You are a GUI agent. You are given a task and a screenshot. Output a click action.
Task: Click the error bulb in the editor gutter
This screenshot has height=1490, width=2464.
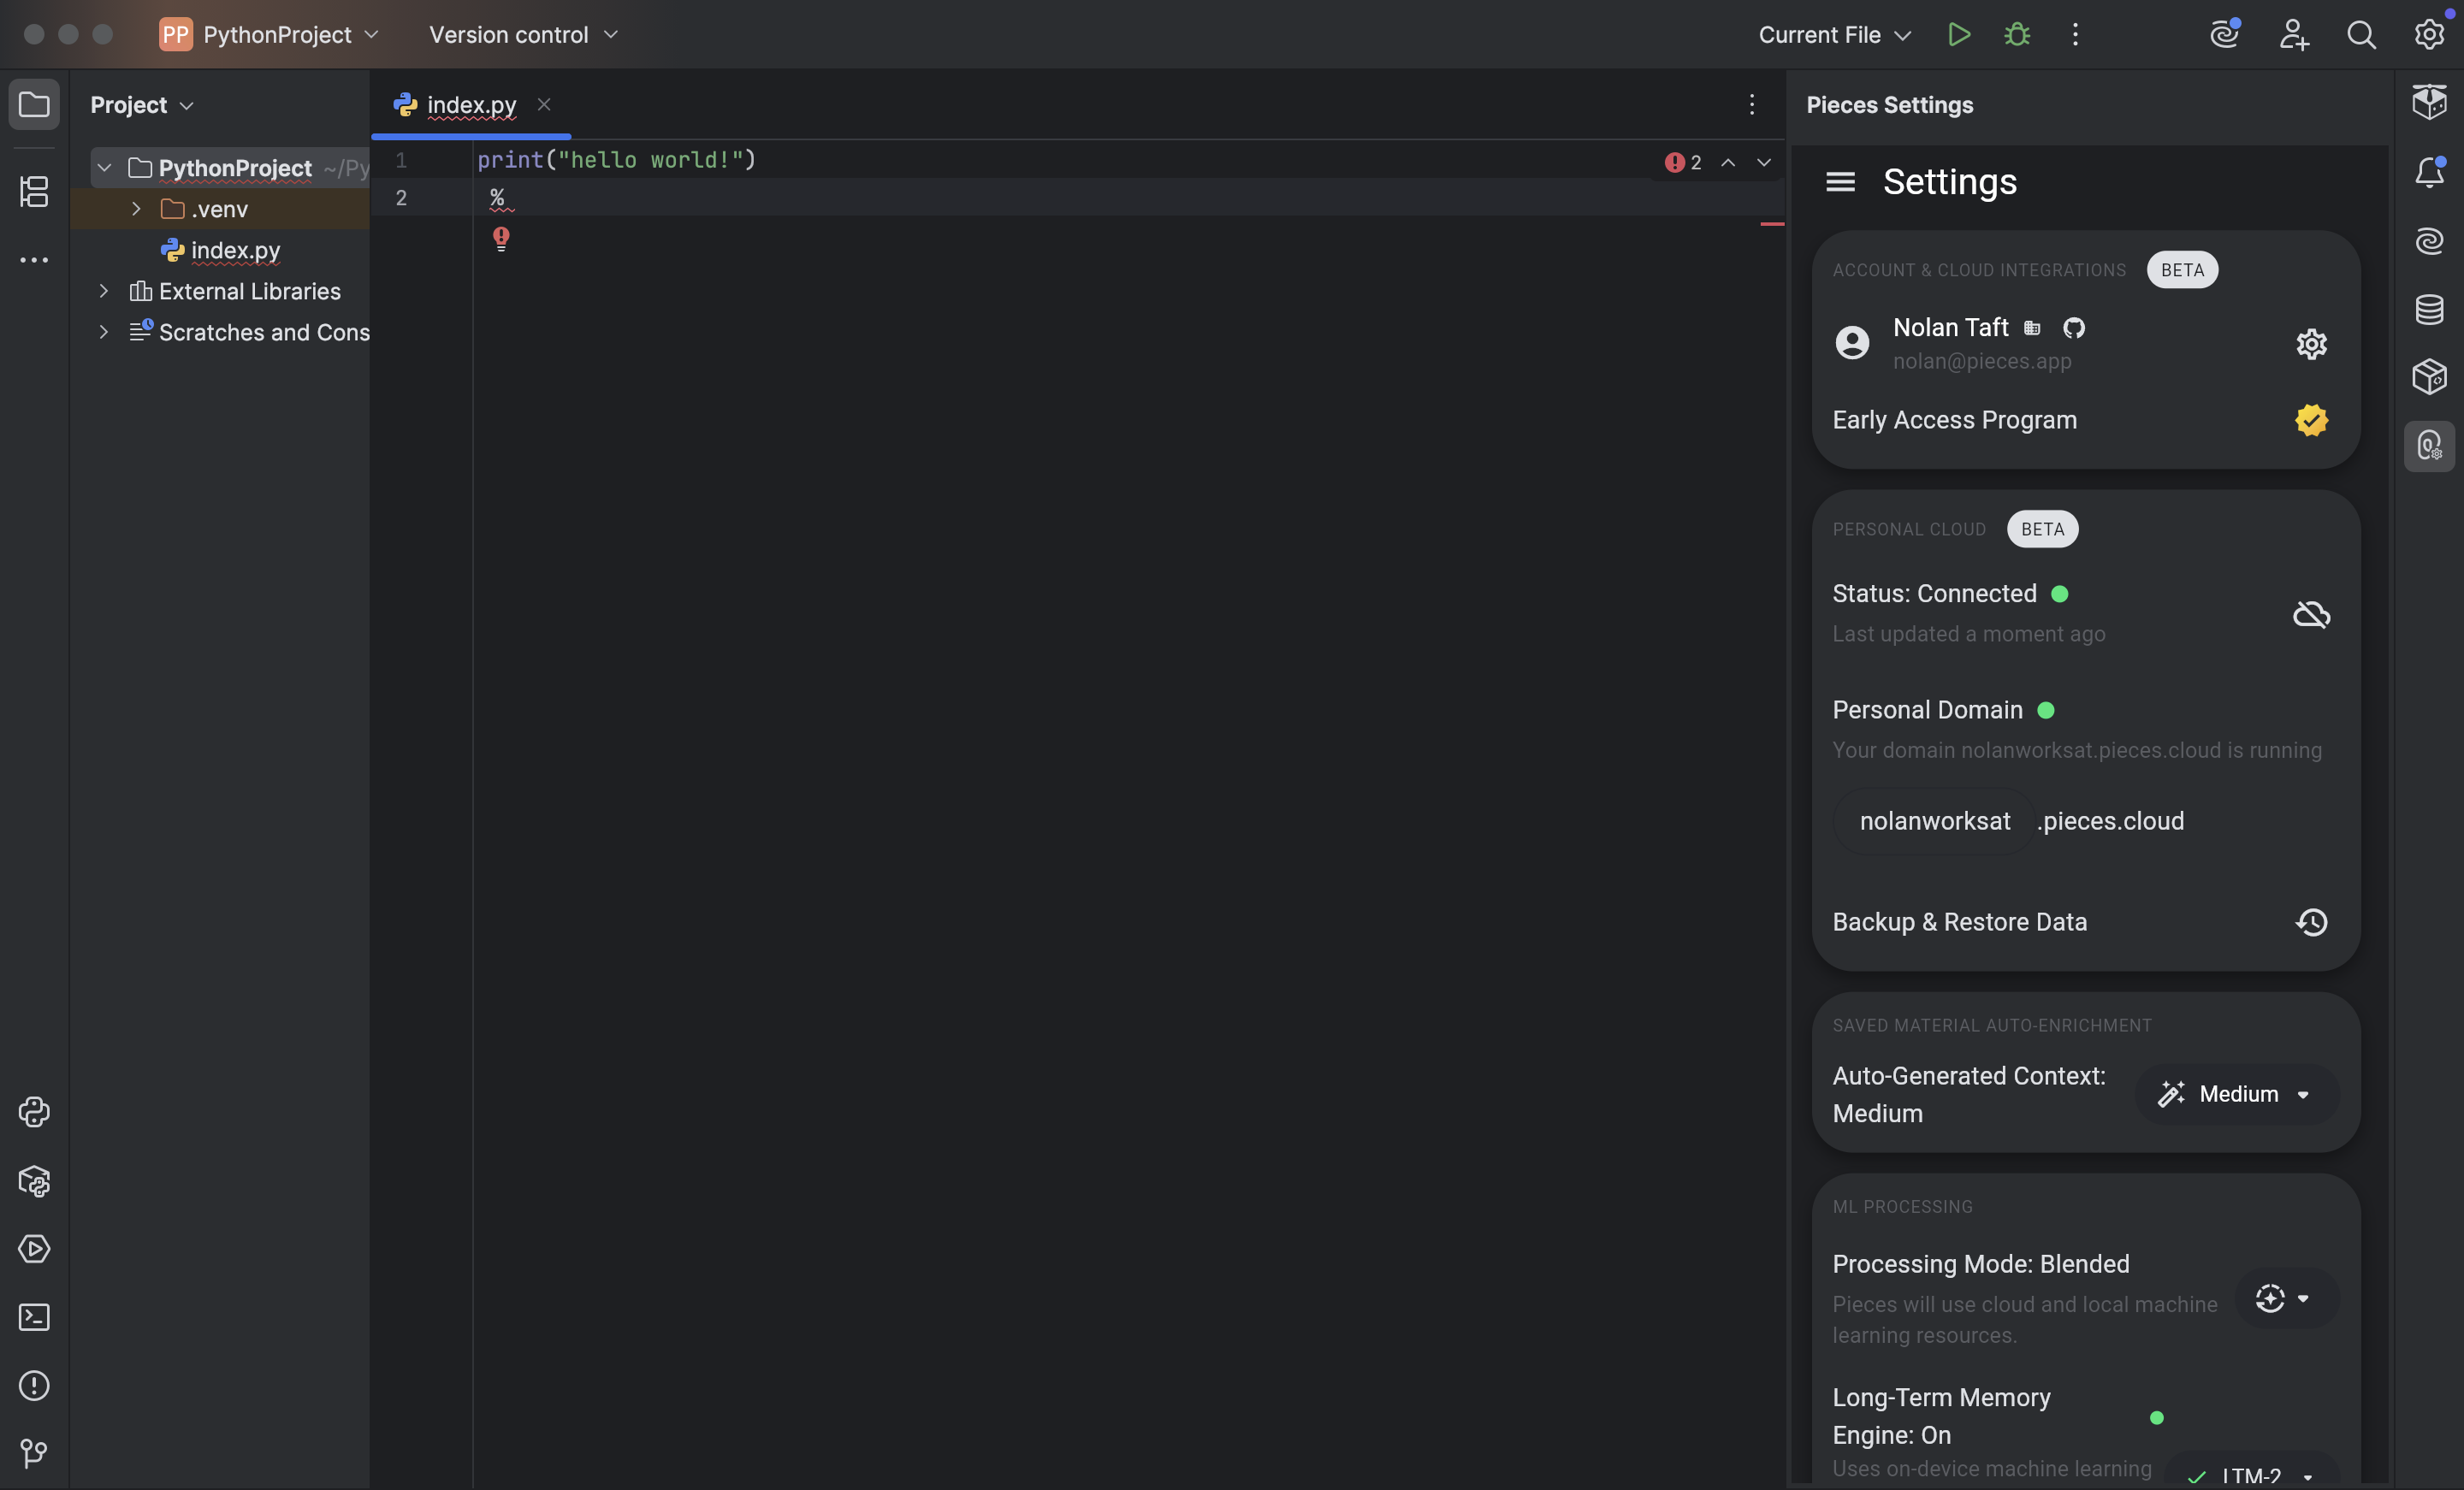coord(501,238)
